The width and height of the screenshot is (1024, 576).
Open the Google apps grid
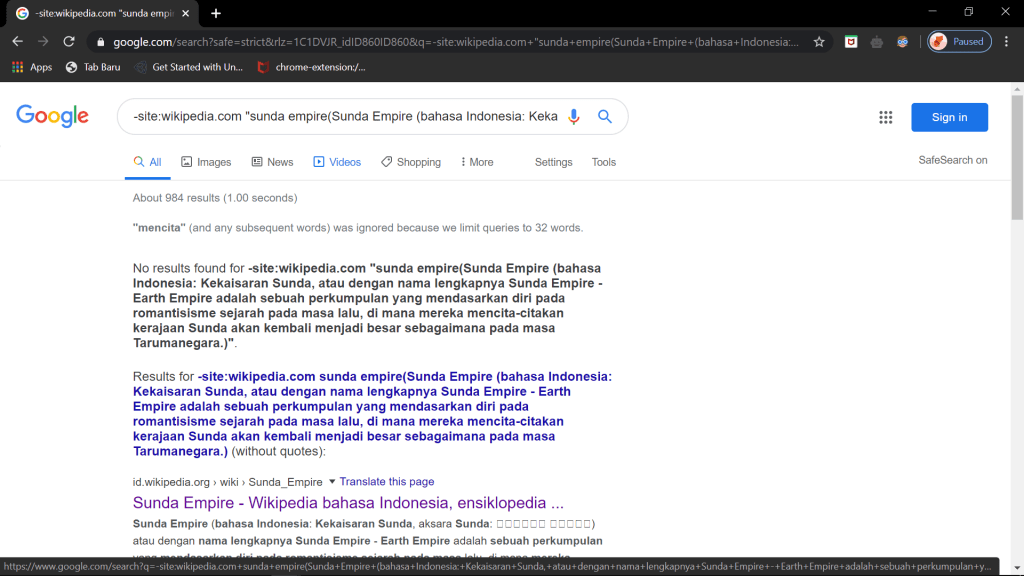pos(885,117)
